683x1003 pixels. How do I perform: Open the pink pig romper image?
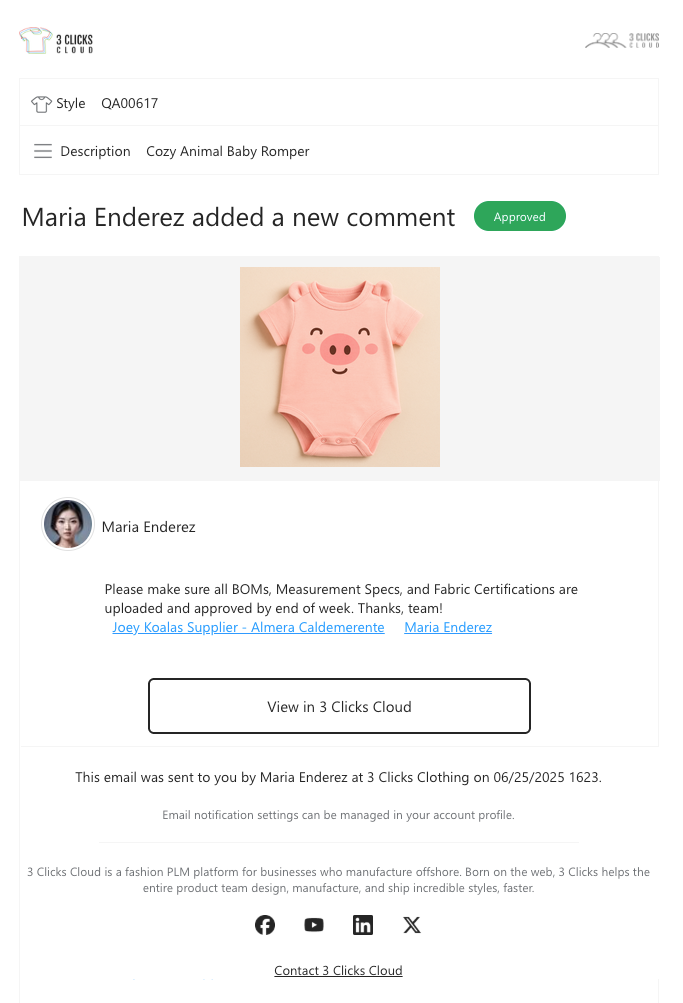click(340, 366)
